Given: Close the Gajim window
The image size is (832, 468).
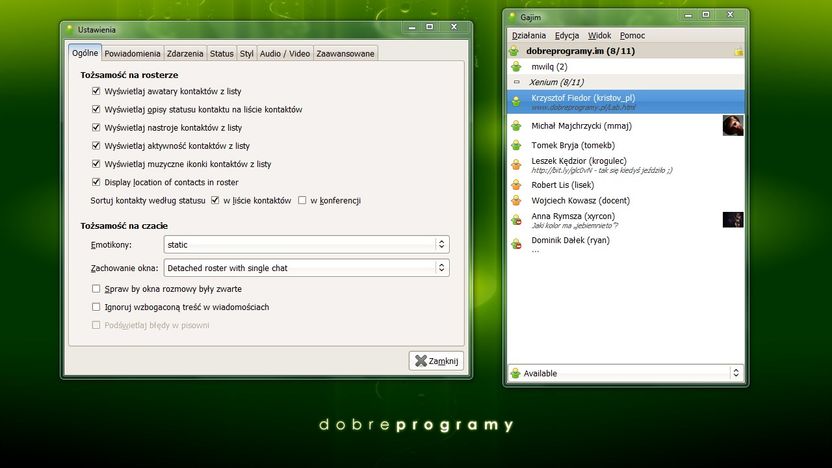Looking at the screenshot, I should [730, 15].
